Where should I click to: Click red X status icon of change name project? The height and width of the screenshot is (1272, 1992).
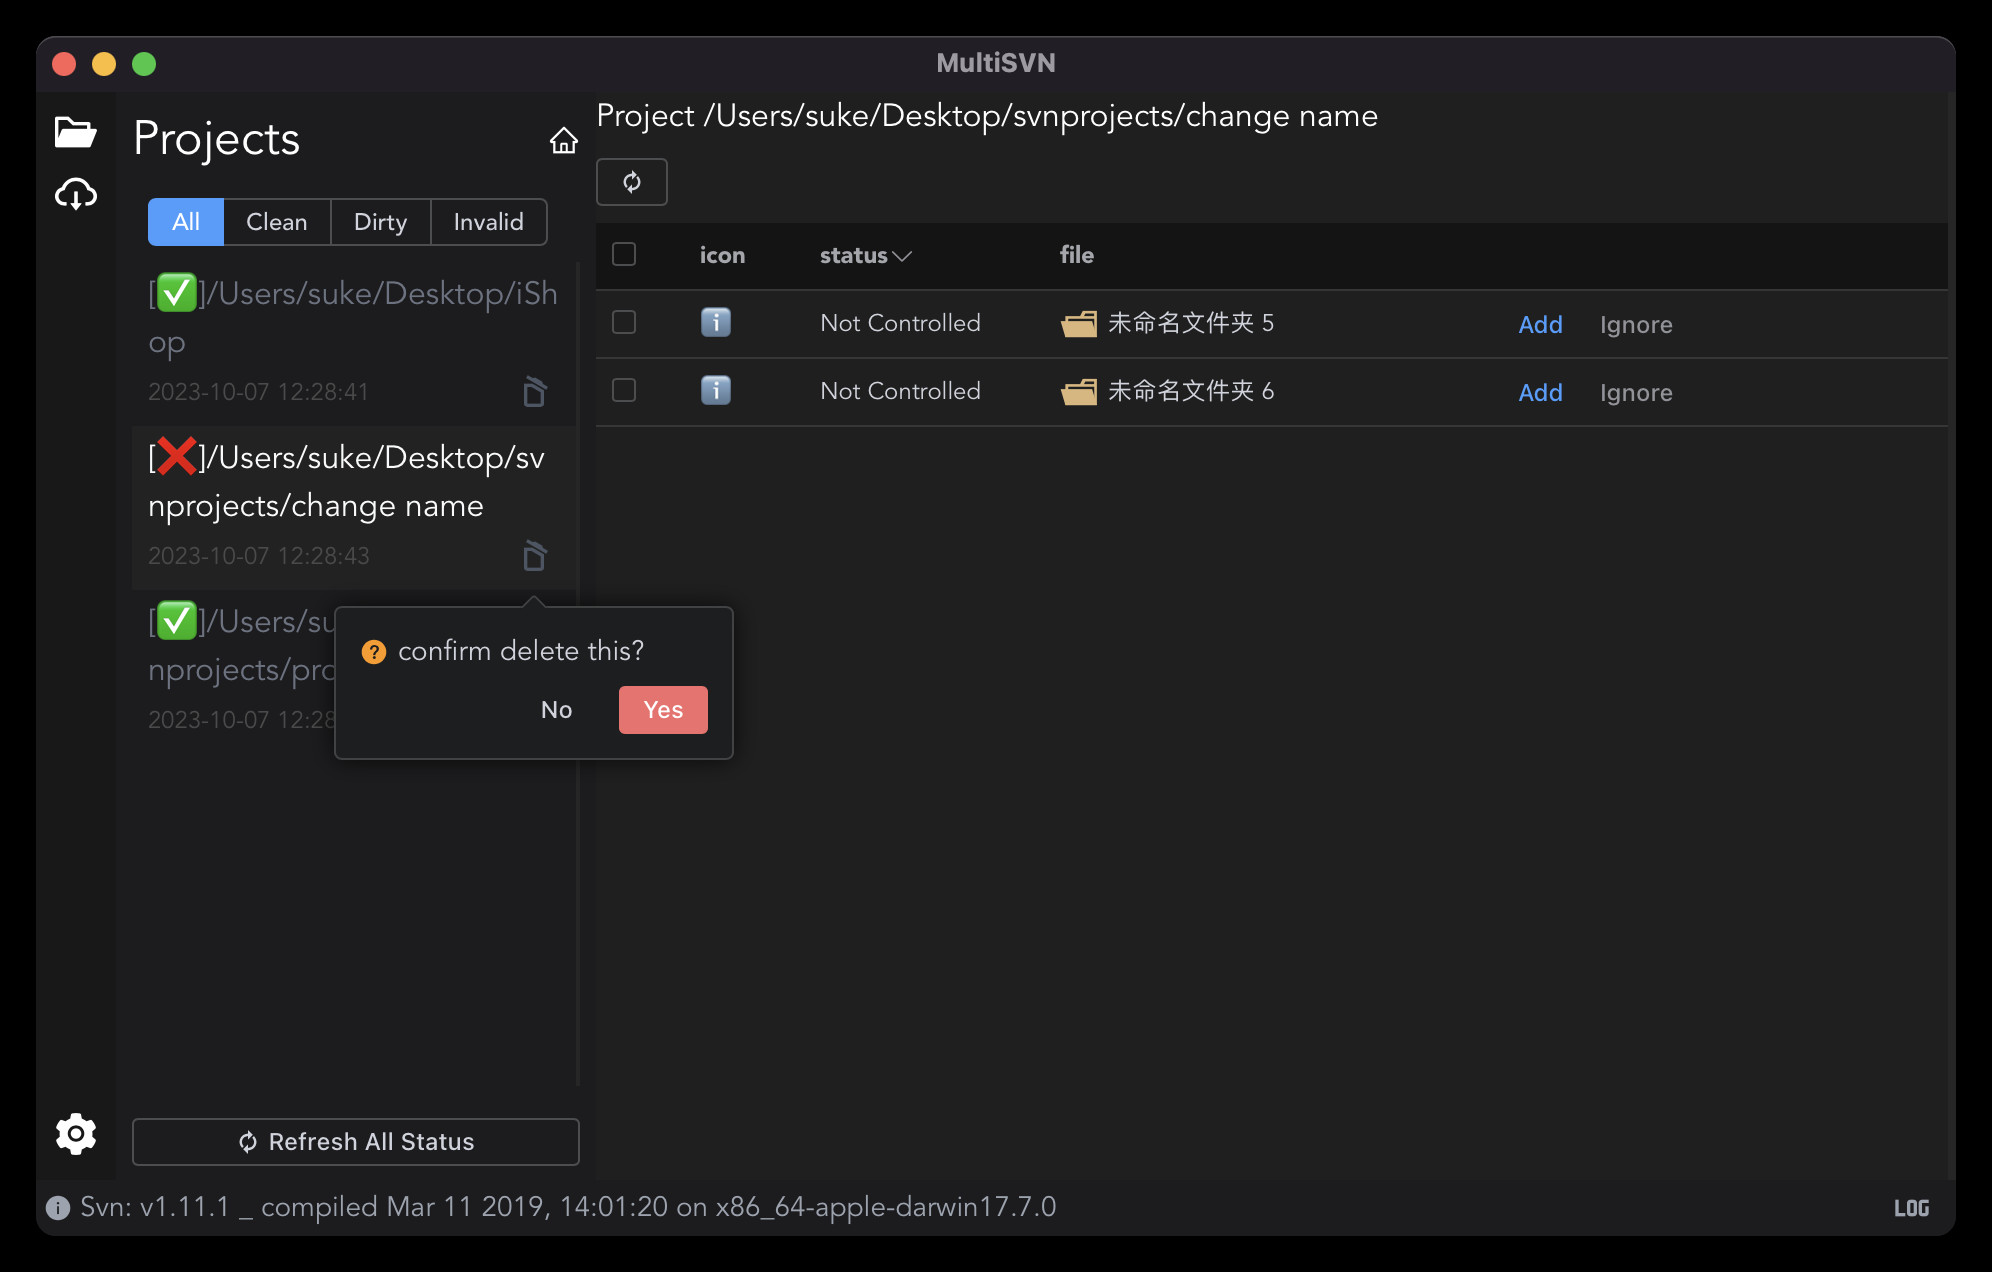pyautogui.click(x=177, y=456)
